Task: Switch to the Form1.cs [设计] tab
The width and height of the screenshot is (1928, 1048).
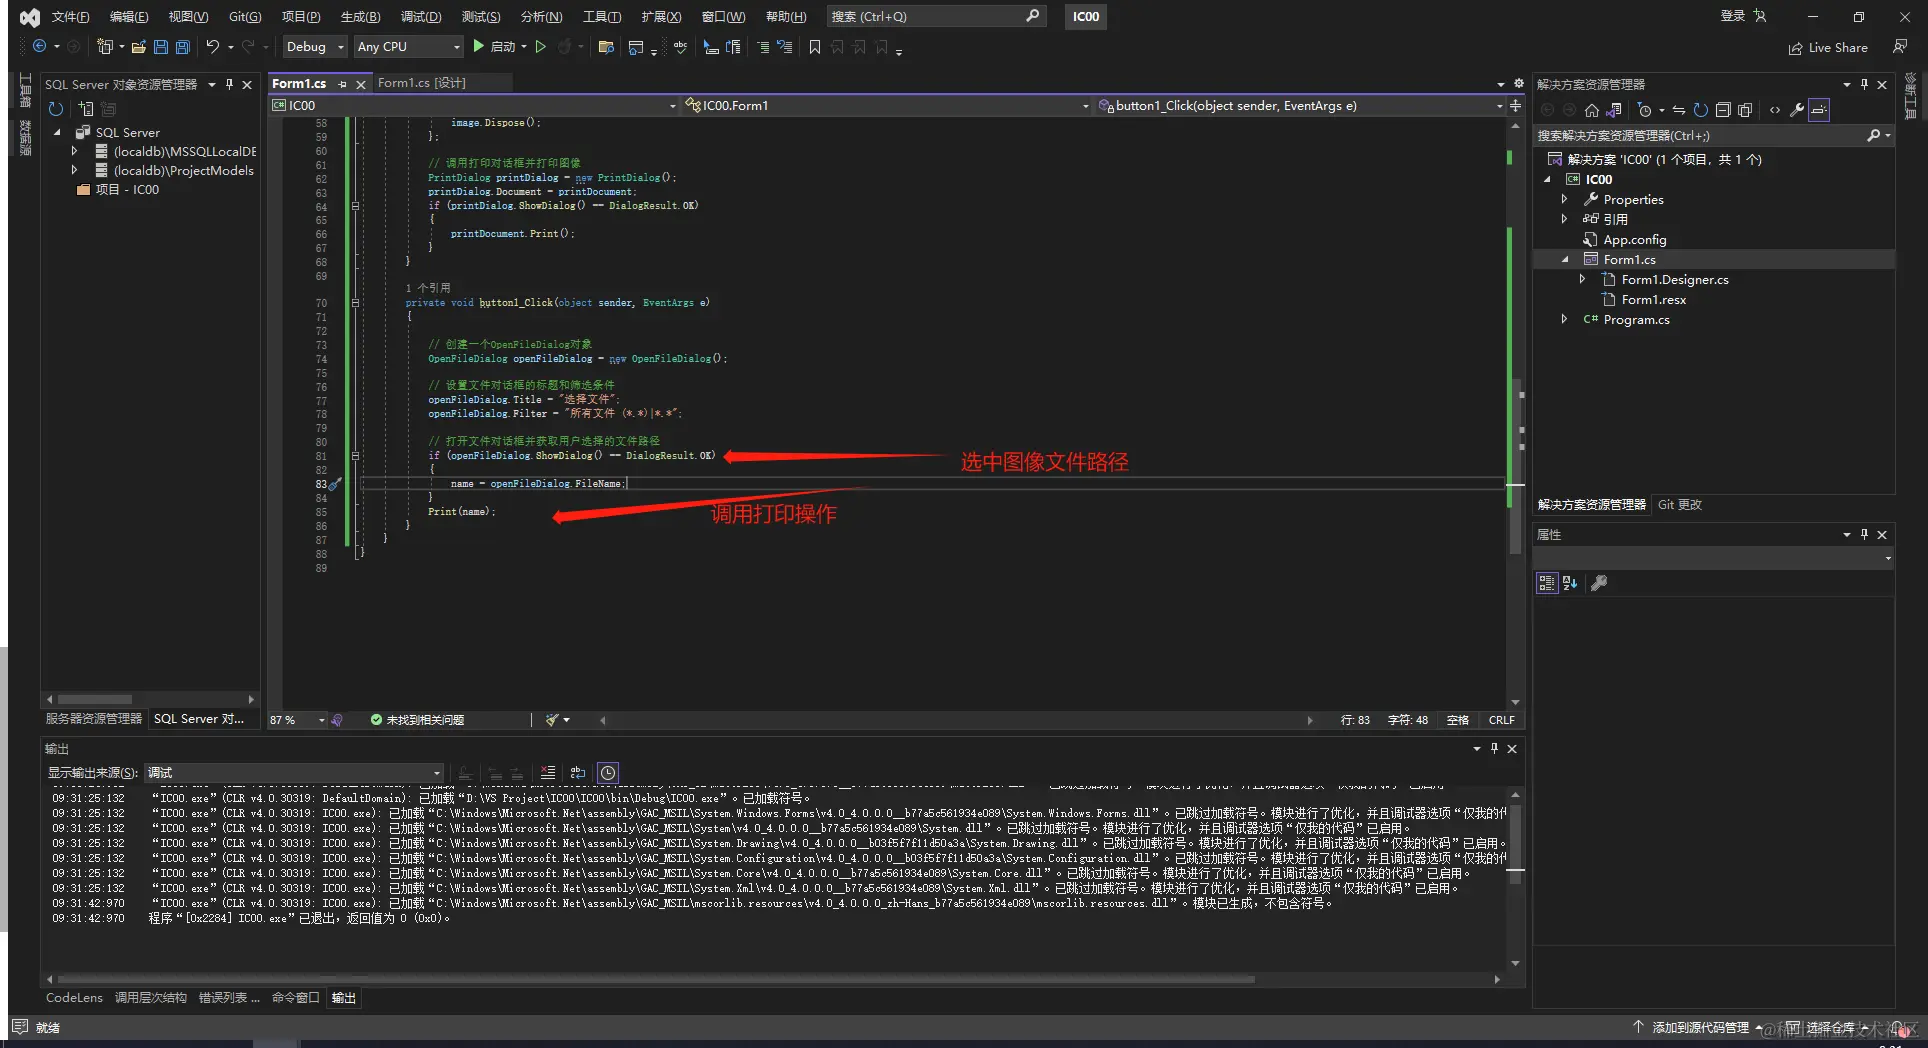Action: pyautogui.click(x=421, y=83)
